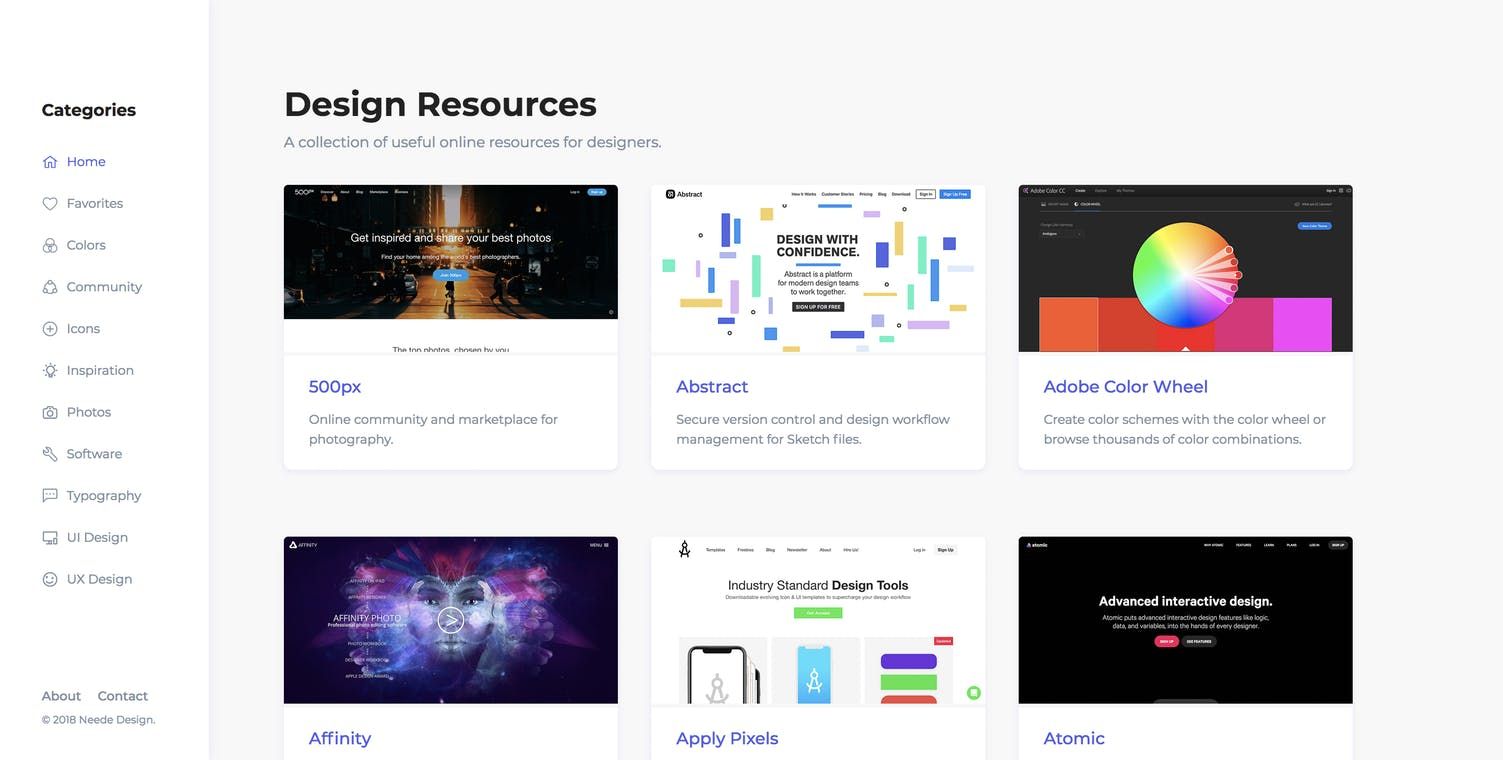Open the Colors category
The width and height of the screenshot is (1503, 760).
tap(85, 245)
